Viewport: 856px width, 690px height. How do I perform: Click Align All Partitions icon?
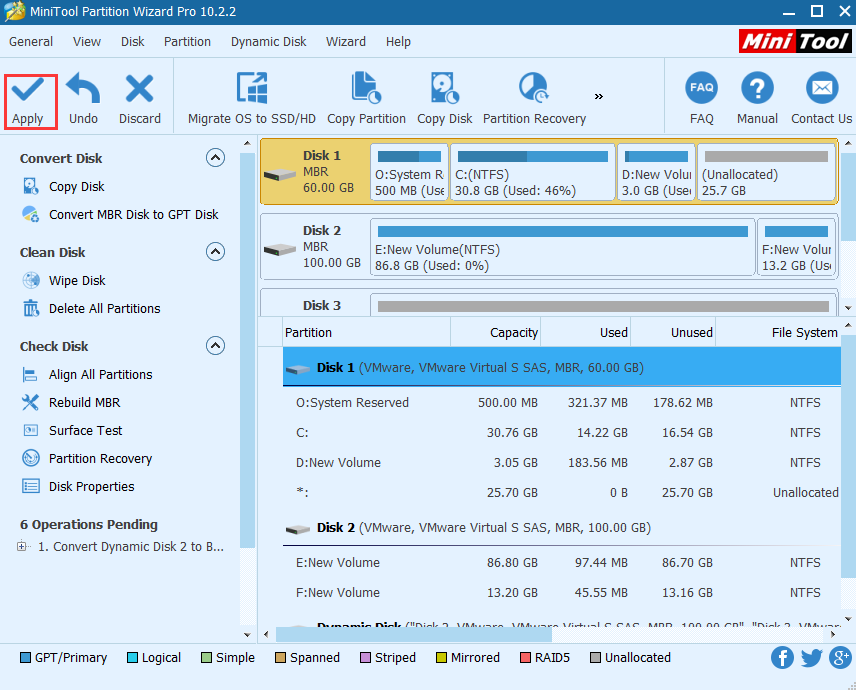[x=30, y=374]
